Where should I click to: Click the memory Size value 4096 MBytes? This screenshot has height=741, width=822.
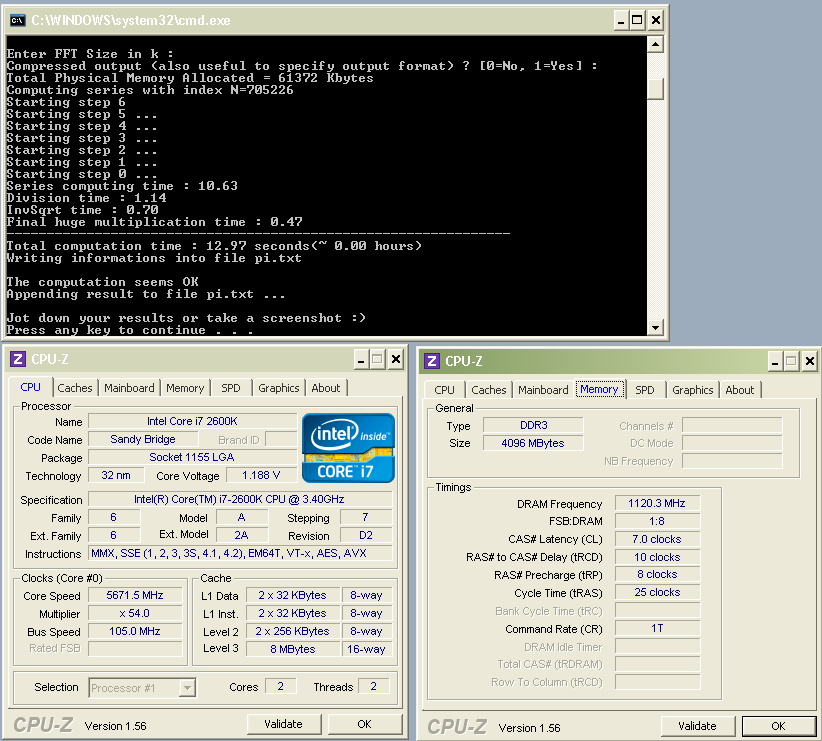click(533, 443)
